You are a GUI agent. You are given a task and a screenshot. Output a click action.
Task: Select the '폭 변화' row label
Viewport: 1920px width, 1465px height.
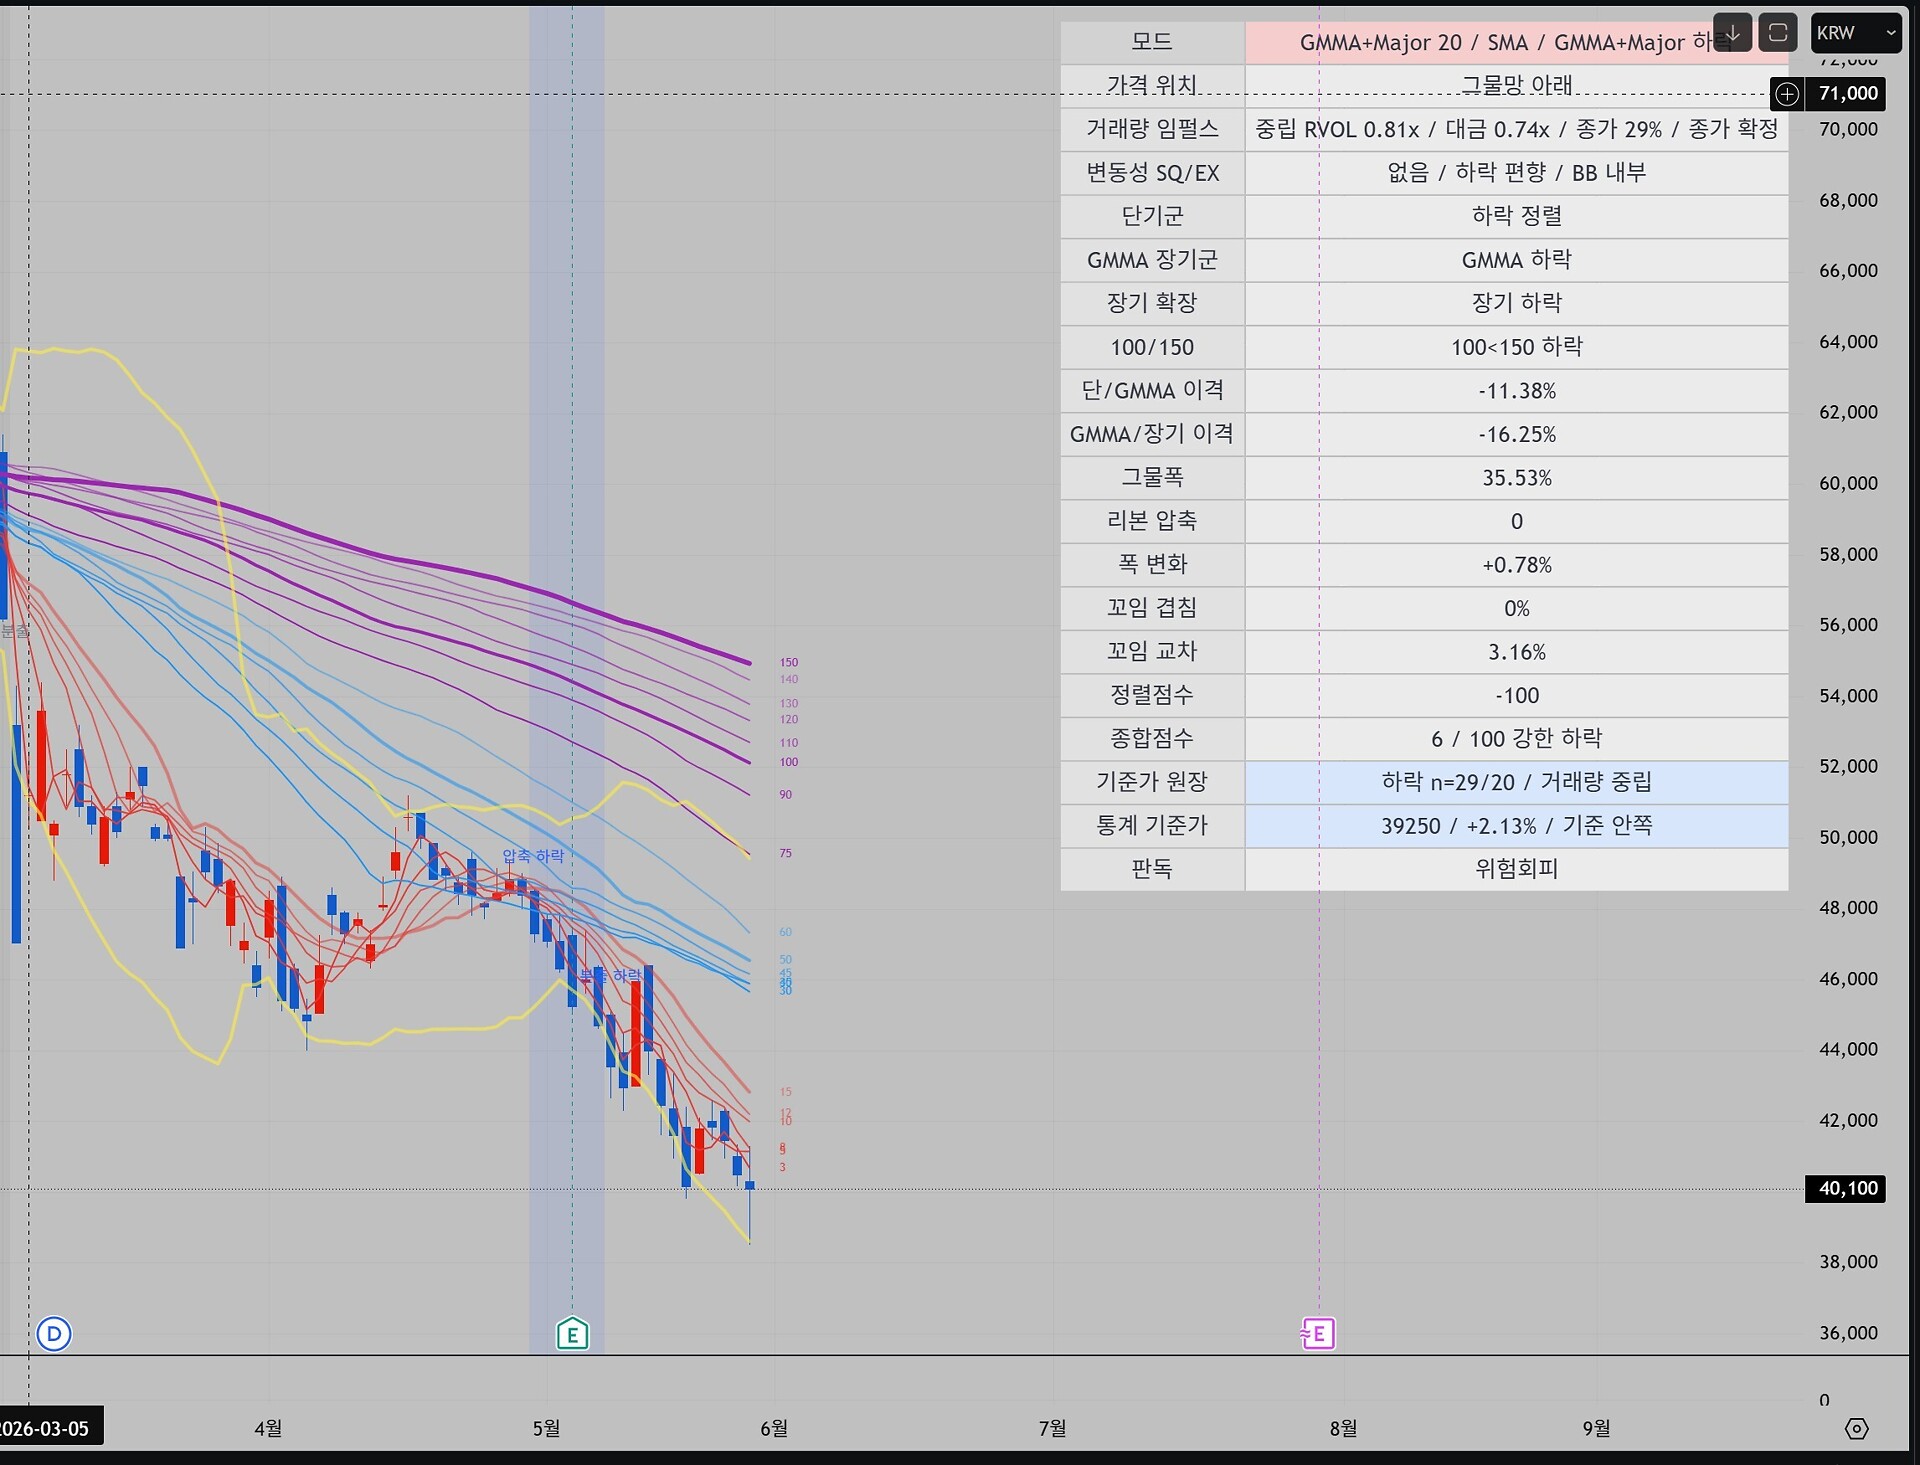point(1152,564)
